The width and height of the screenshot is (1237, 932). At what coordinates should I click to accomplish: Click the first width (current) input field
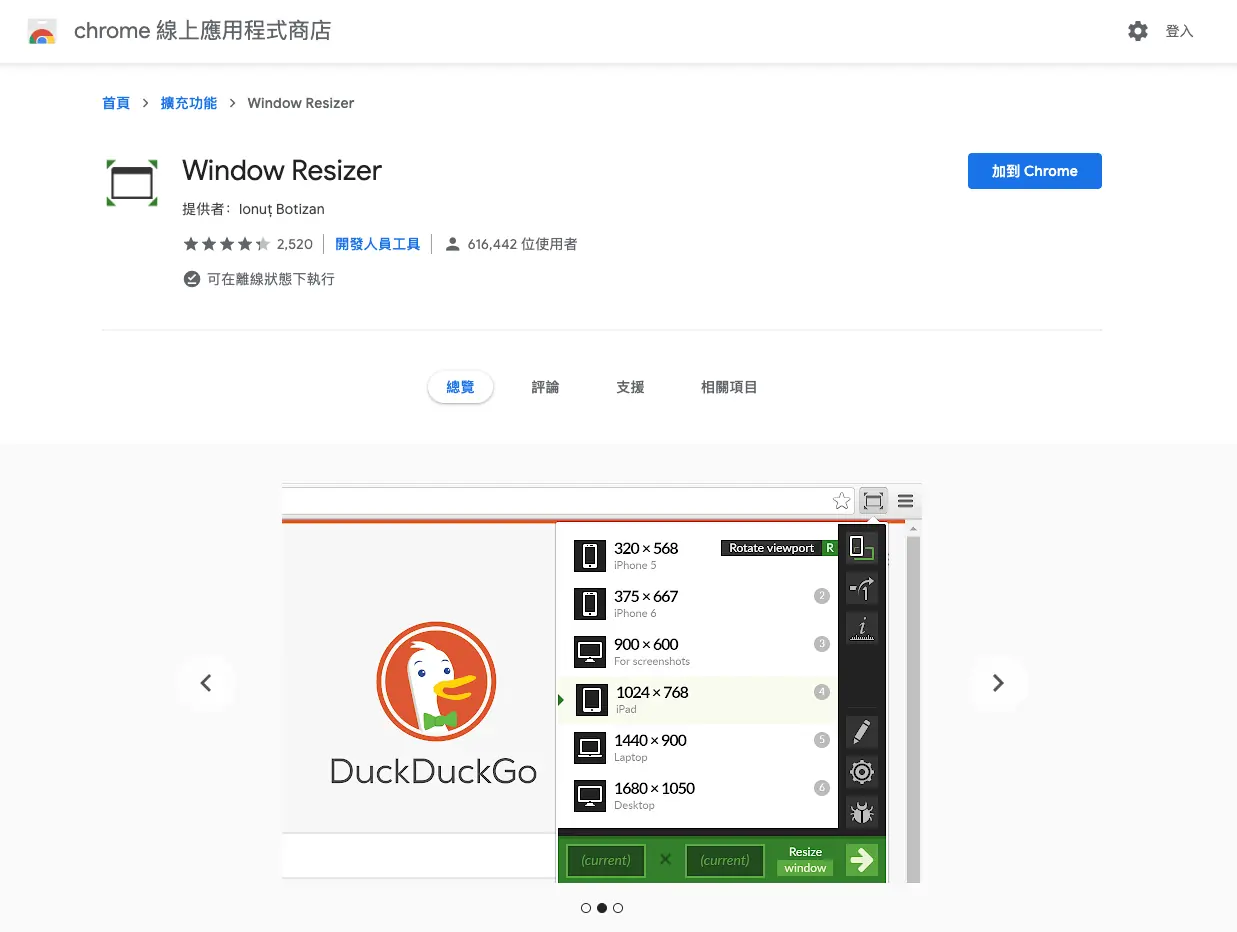[606, 860]
